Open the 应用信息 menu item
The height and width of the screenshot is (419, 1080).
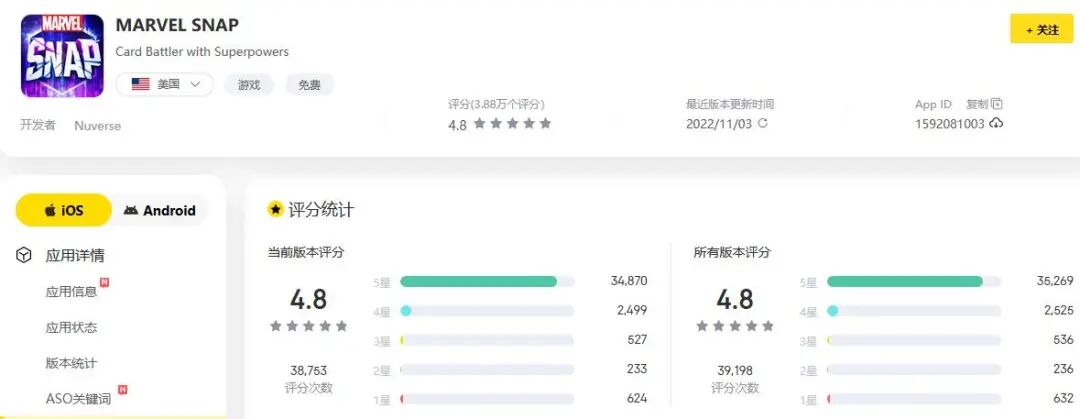[x=71, y=292]
